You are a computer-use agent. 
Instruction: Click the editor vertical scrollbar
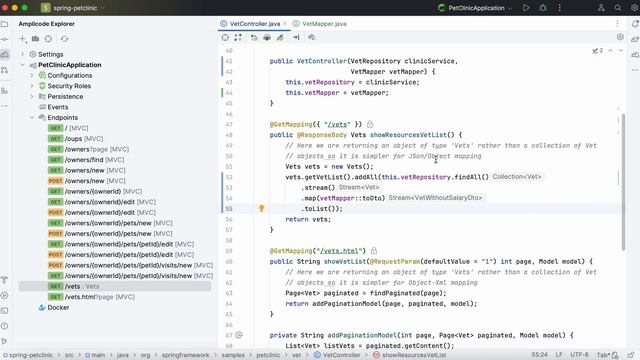coord(623,182)
